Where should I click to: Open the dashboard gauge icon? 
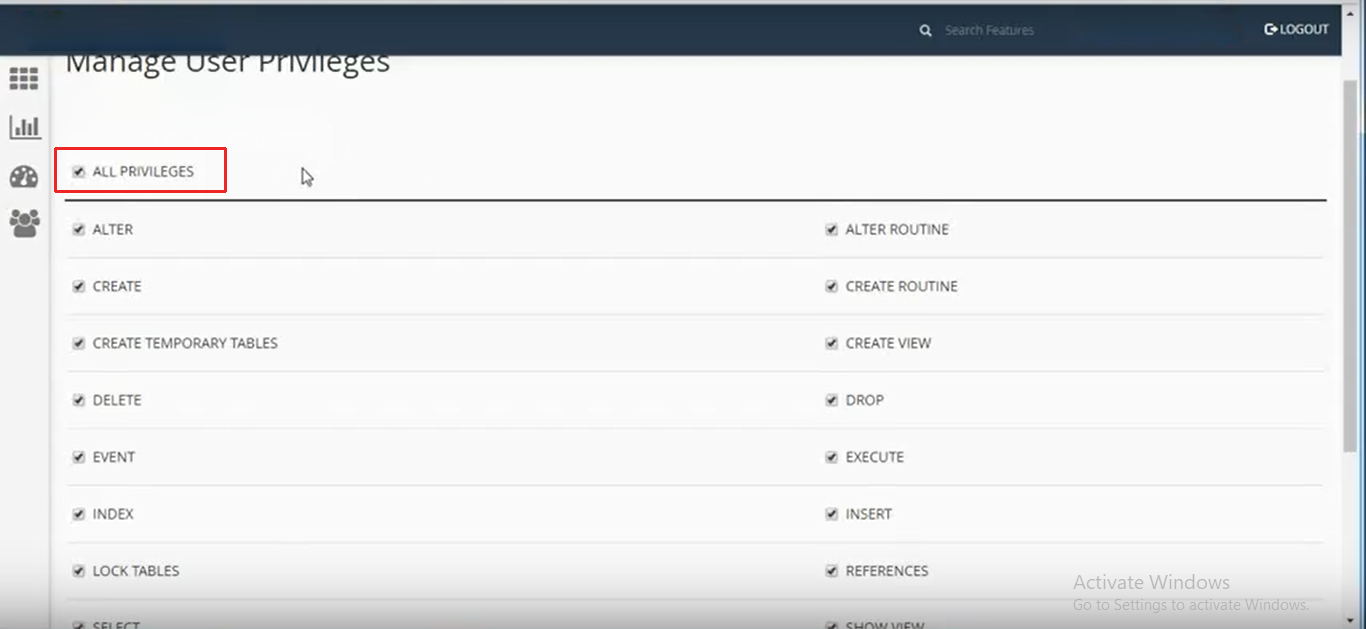[24, 177]
